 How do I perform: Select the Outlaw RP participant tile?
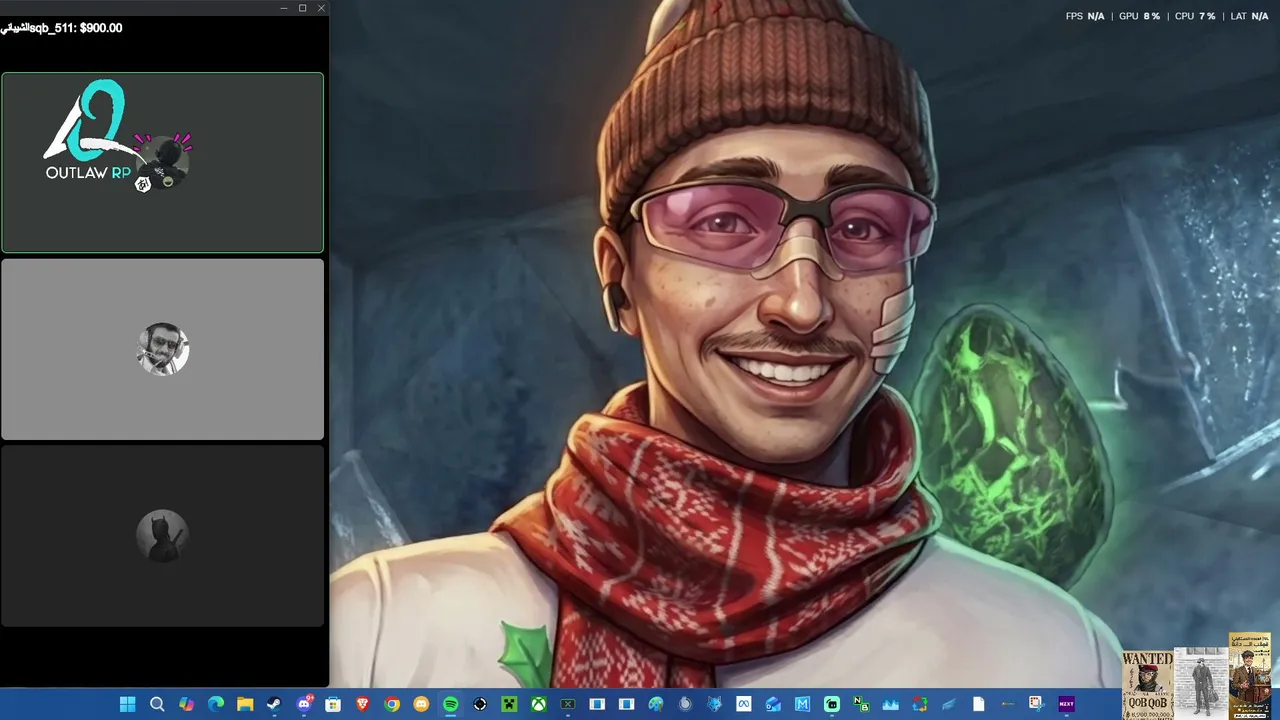162,162
